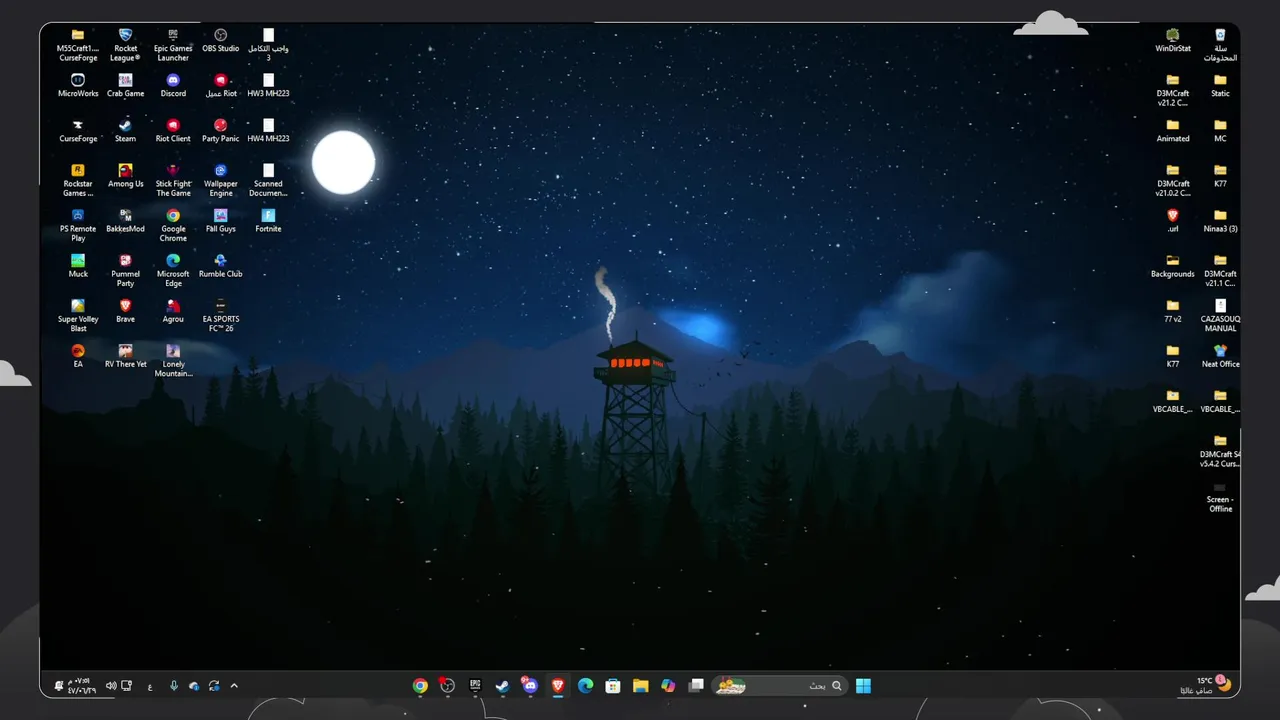Select the PS Remote Play icon
Viewport: 1280px width, 720px height.
pos(78,226)
